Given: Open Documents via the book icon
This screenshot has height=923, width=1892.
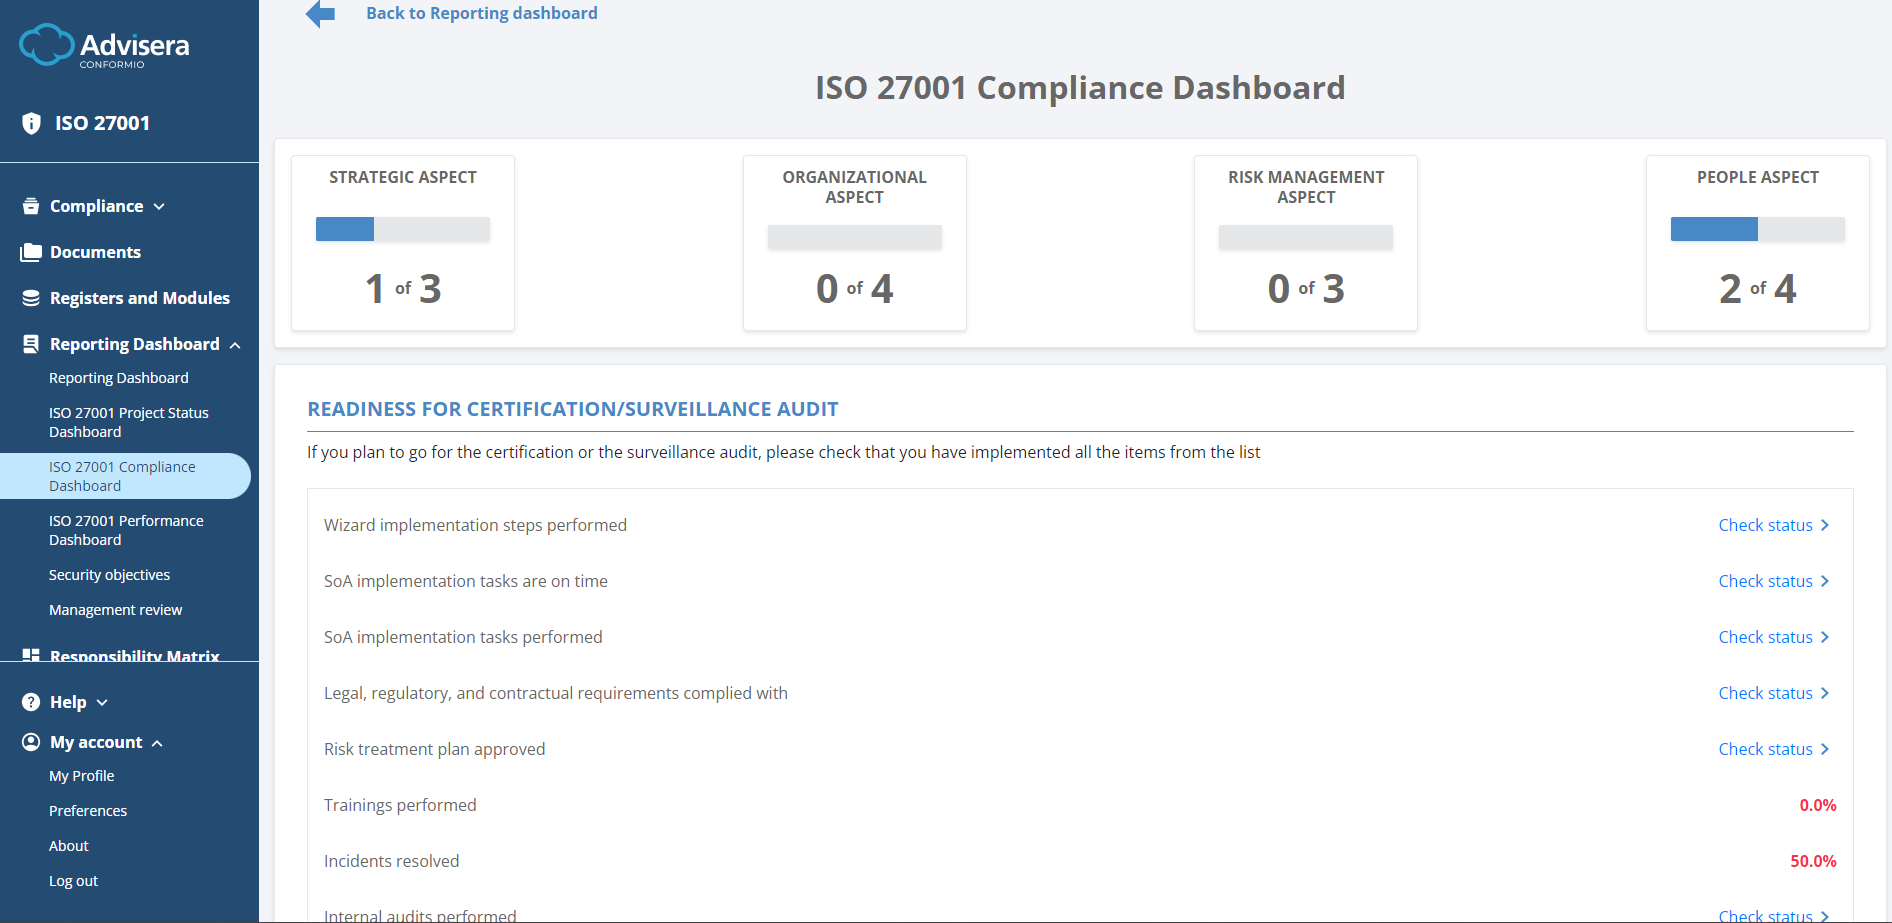Looking at the screenshot, I should click(x=30, y=251).
